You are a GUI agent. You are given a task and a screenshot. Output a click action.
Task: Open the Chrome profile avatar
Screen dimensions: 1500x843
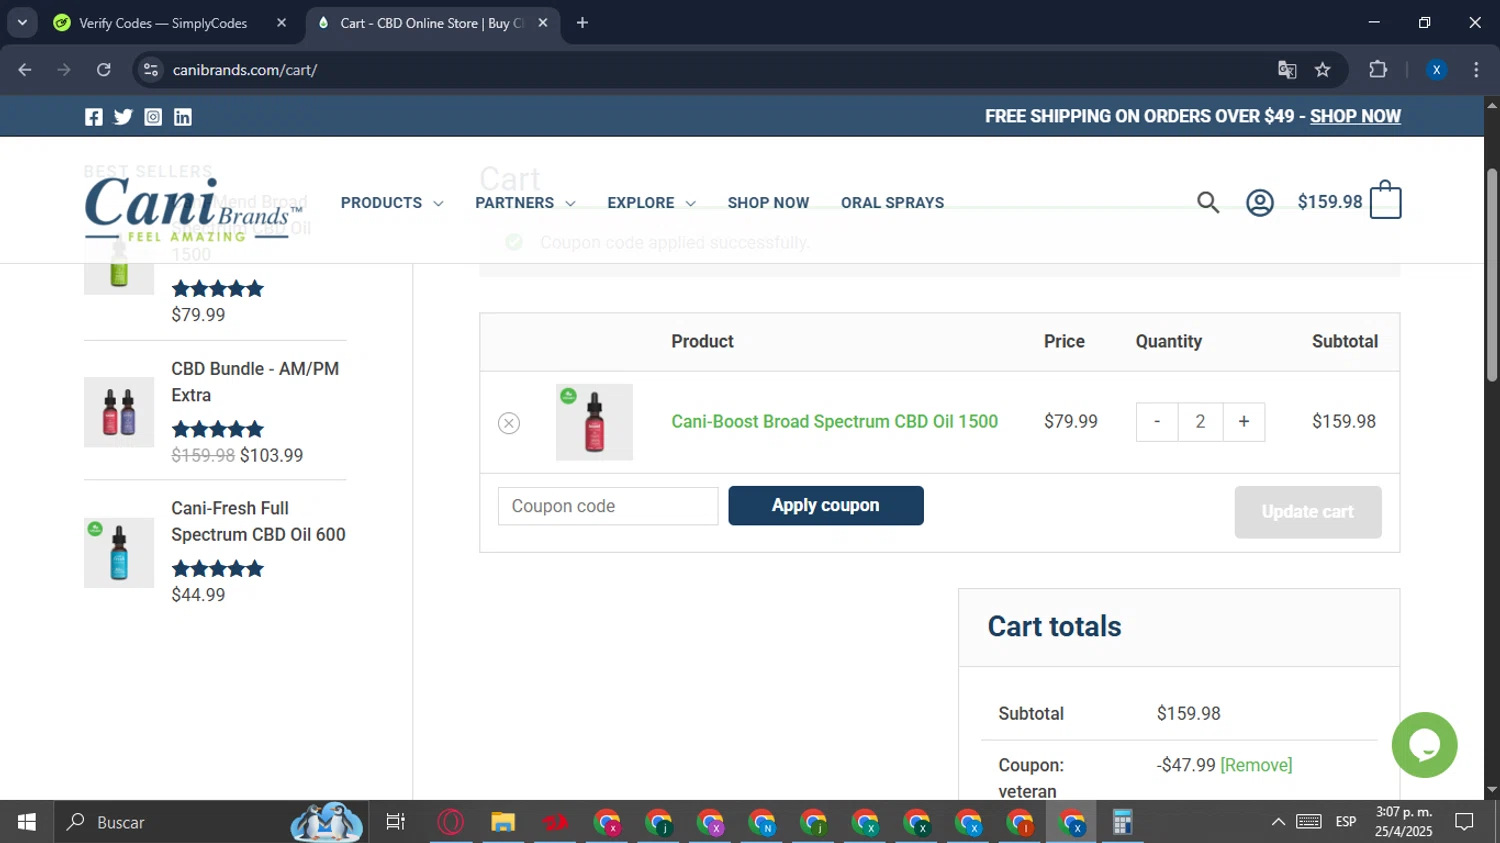tap(1436, 69)
